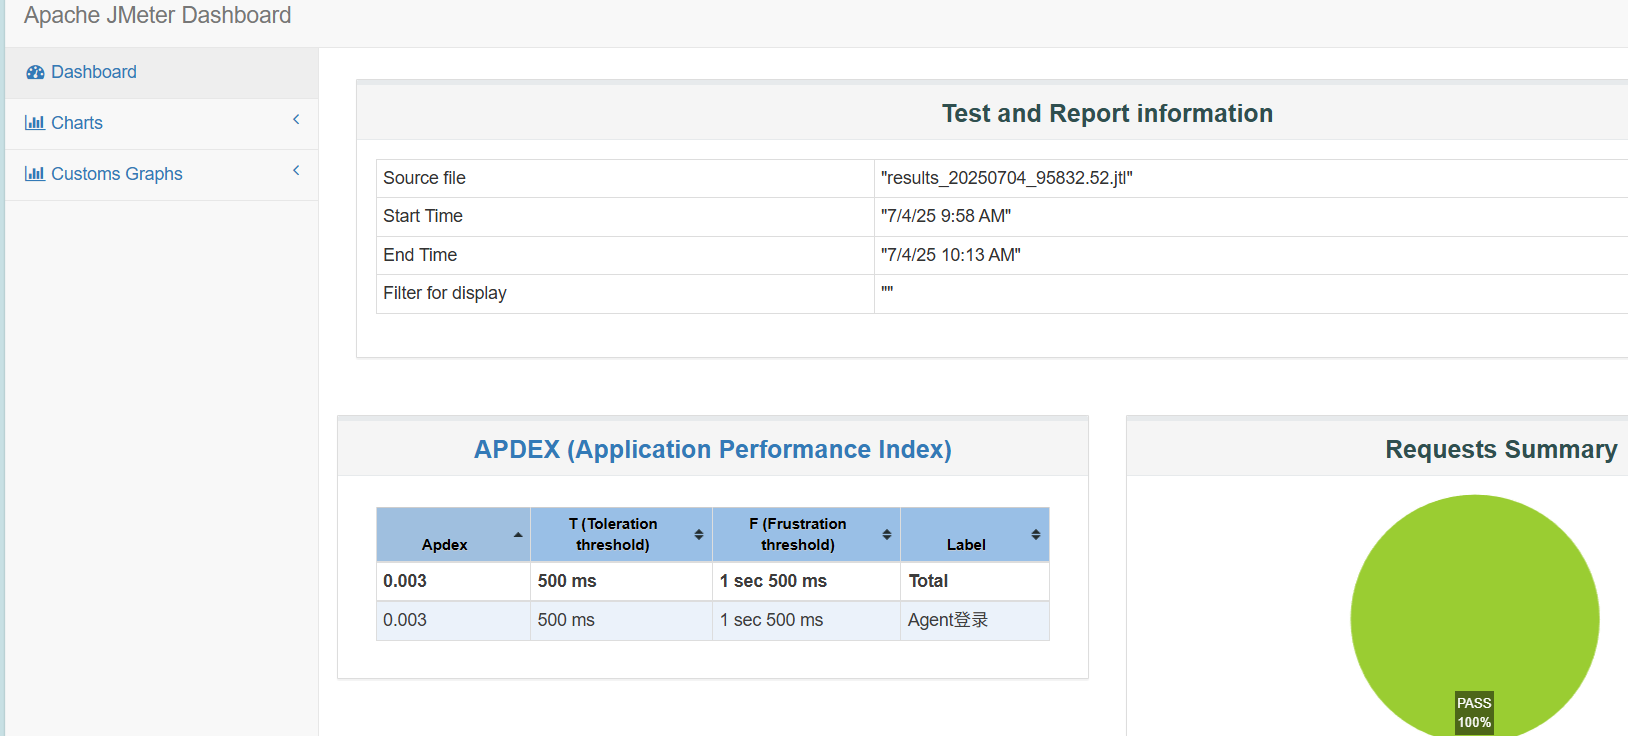Select the Total label cell in APDEX table

tap(928, 581)
